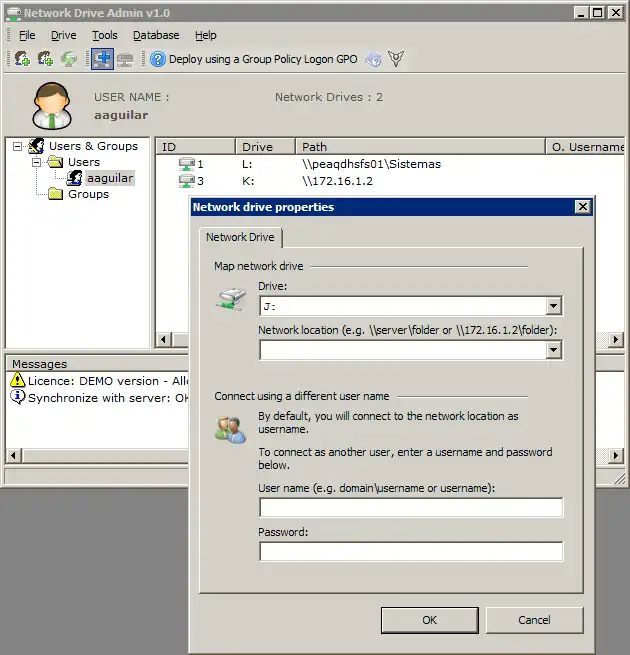Click the Synchronize with server message
Image resolution: width=630 pixels, height=655 pixels.
108,398
